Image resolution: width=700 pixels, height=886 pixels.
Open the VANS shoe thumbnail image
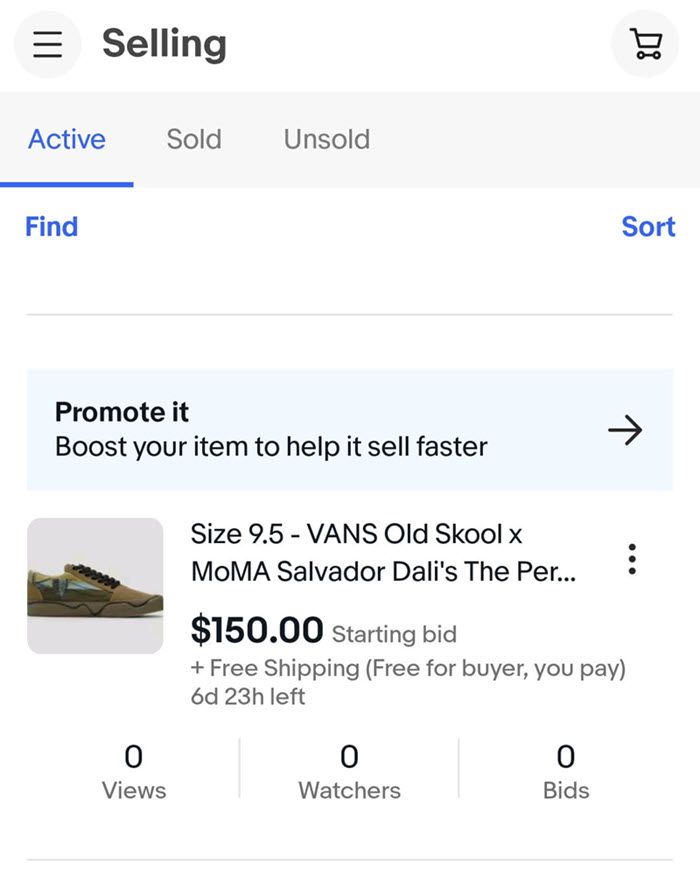(95, 586)
